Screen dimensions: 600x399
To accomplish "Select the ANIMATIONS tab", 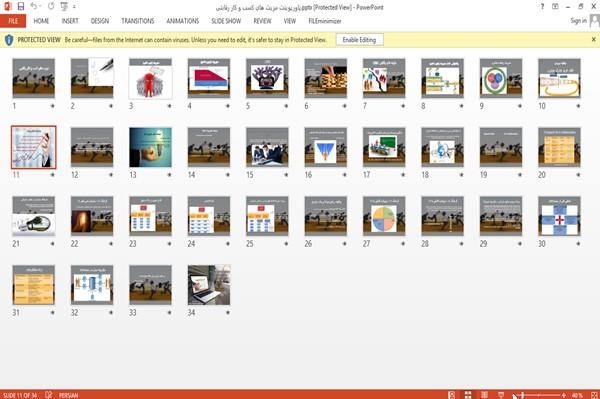I will tap(183, 21).
